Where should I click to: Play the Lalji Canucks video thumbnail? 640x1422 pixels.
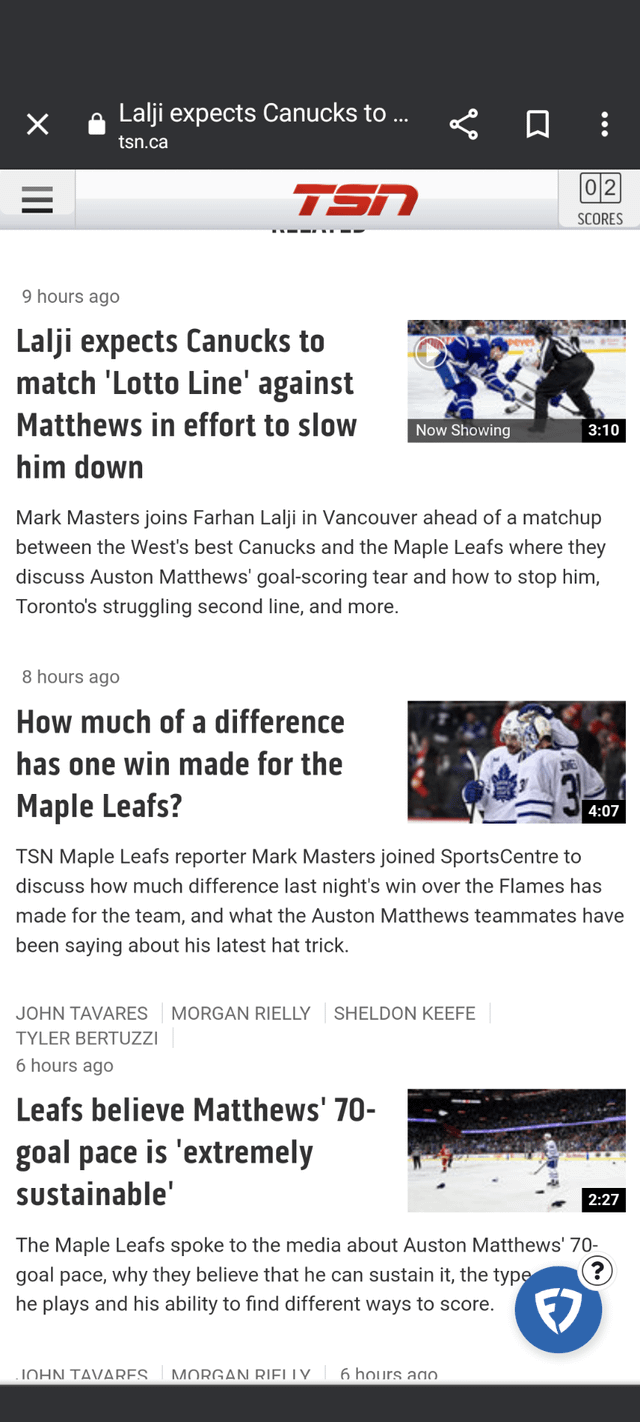click(x=516, y=381)
